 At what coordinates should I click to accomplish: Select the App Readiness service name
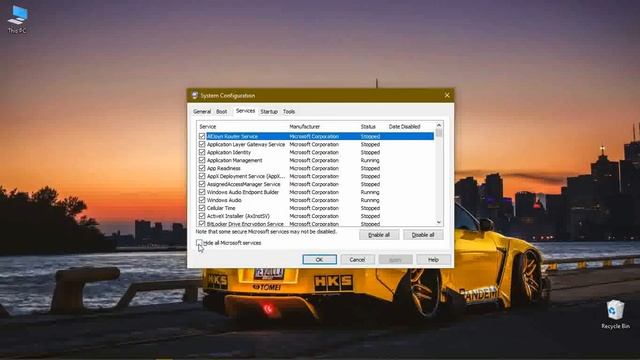pyautogui.click(x=224, y=168)
